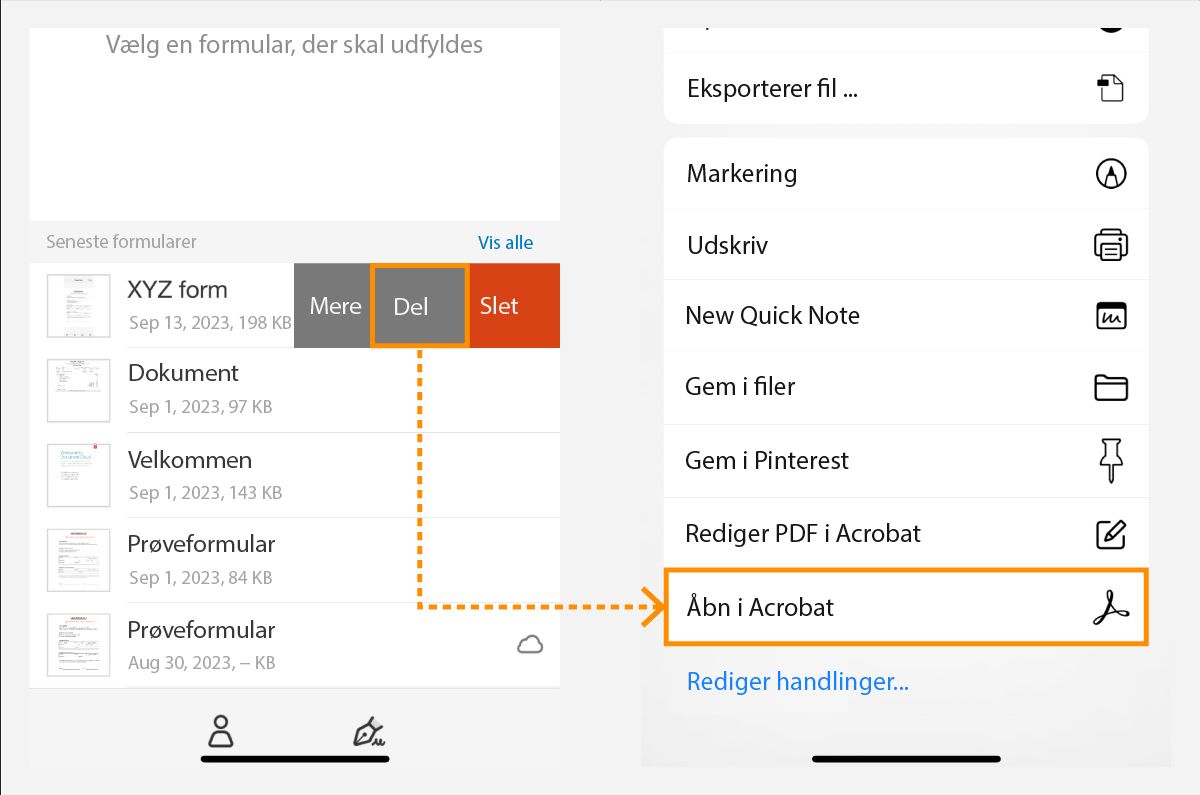Click the pen annotation icon for Markering

click(1110, 172)
